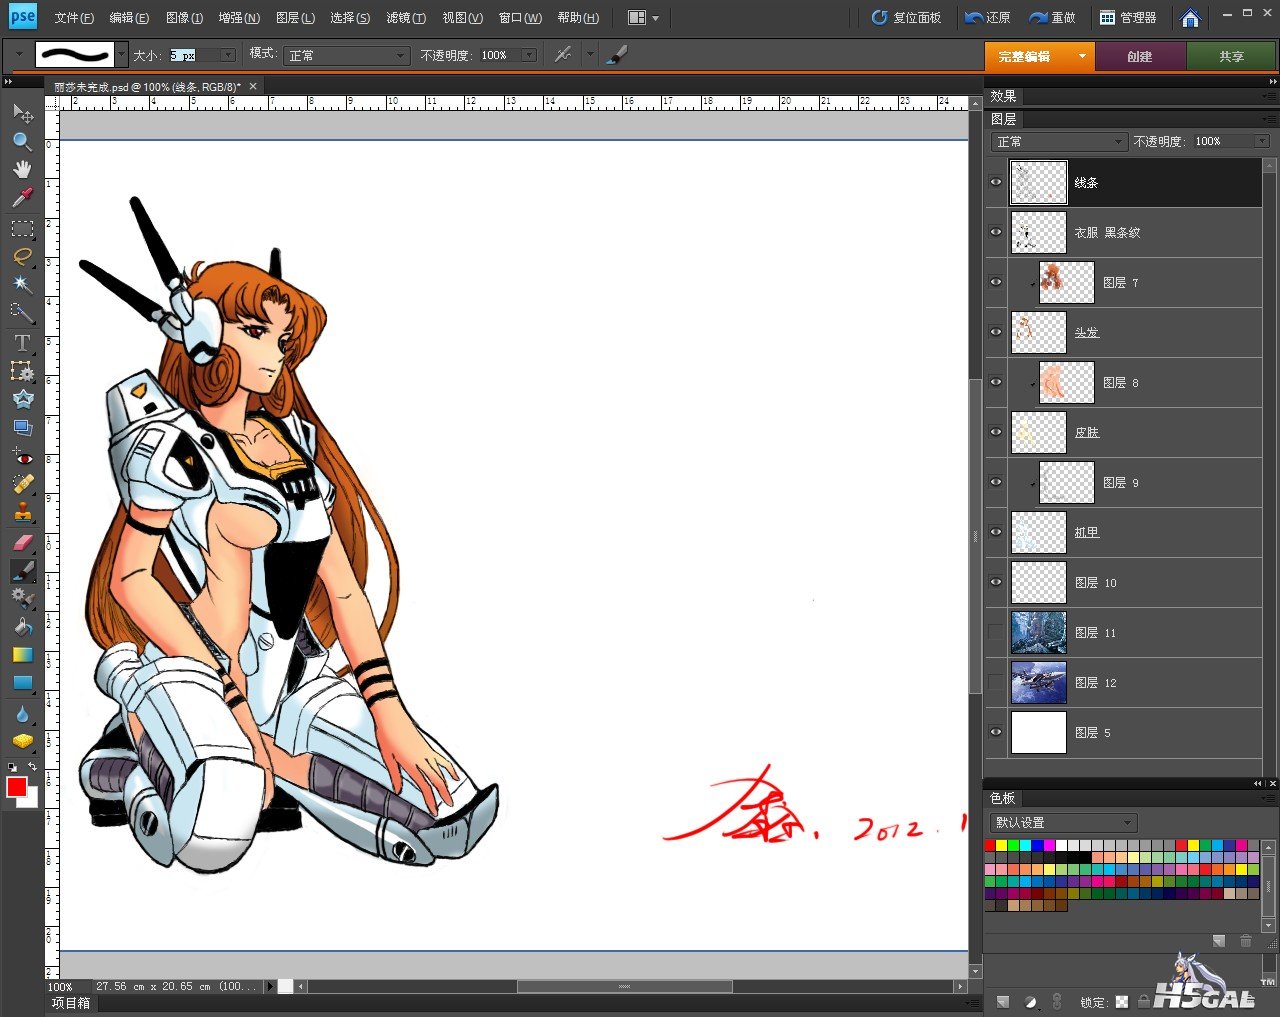The height and width of the screenshot is (1017, 1280).
Task: Click the 创建 tab button
Action: pyautogui.click(x=1140, y=57)
